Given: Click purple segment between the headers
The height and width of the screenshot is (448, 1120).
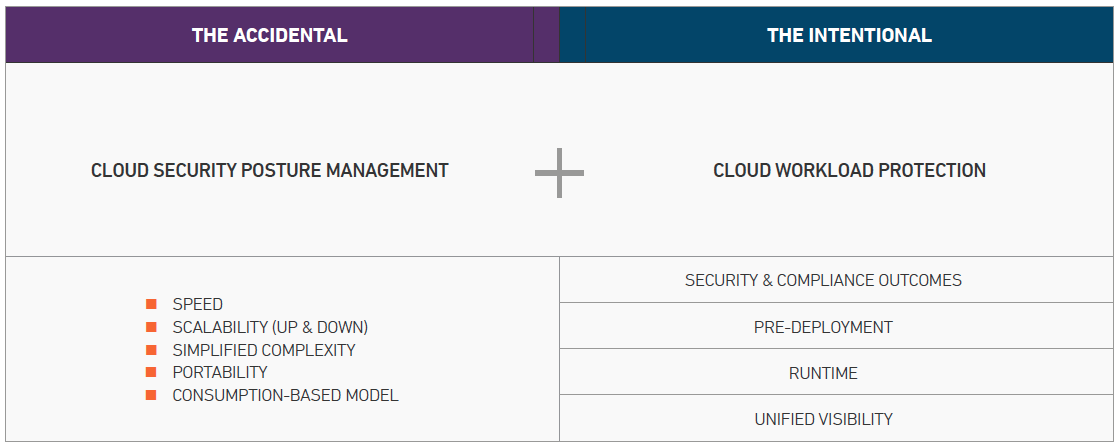Looking at the screenshot, I should click(x=546, y=35).
